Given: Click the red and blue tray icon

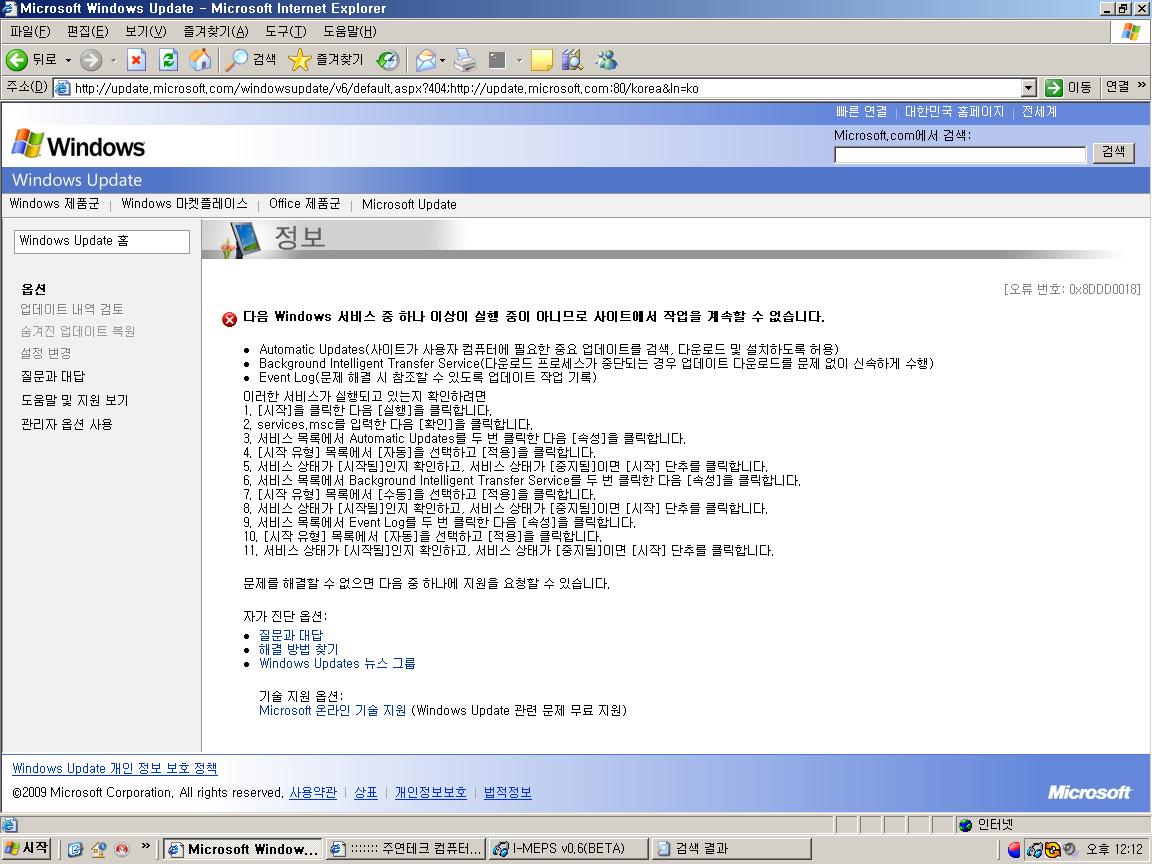Looking at the screenshot, I should pos(1015,849).
